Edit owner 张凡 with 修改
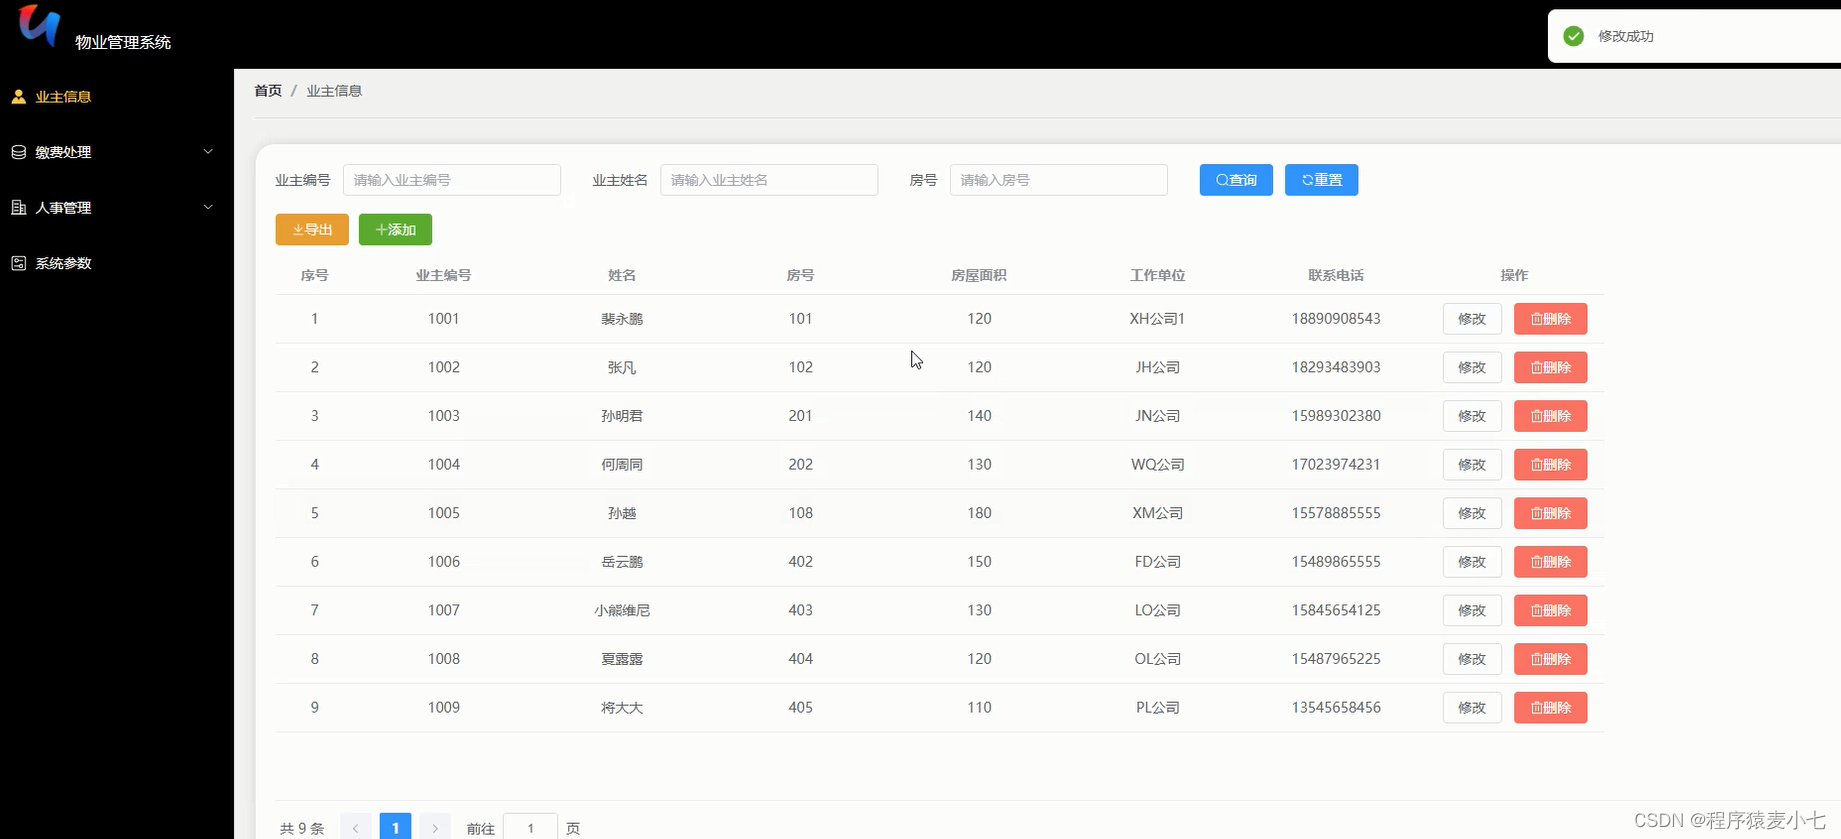 point(1472,368)
